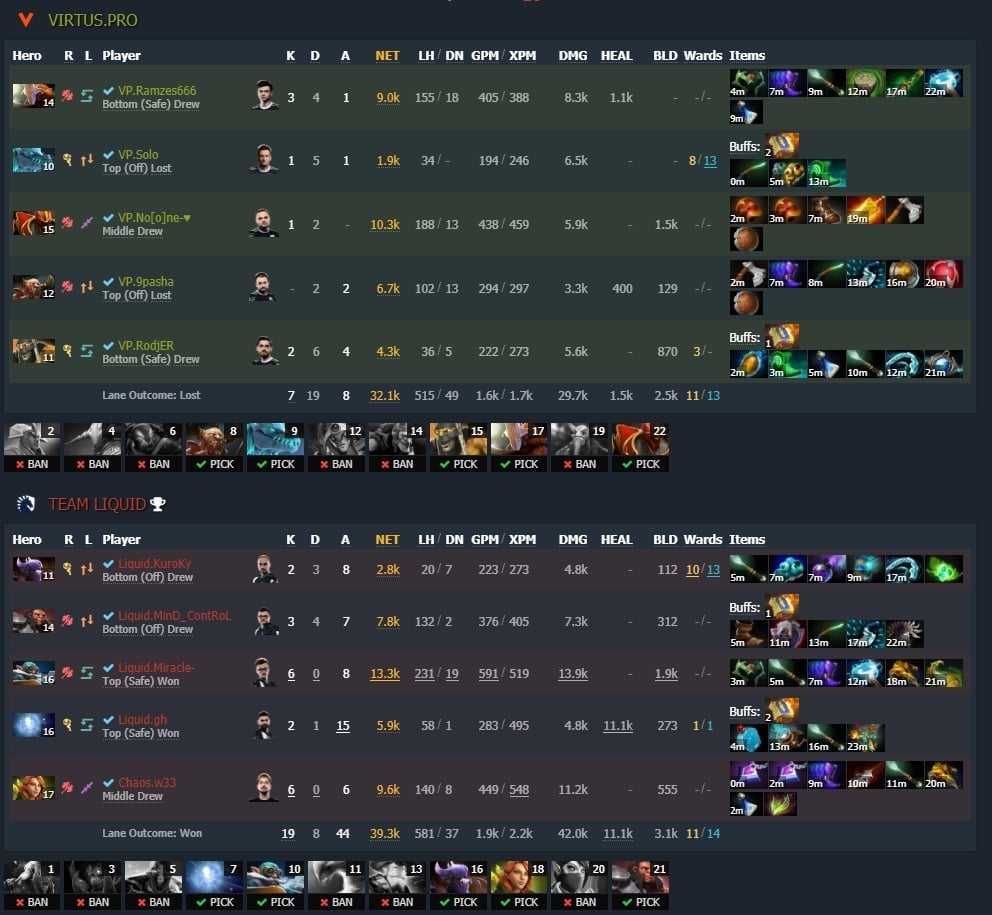Click the verified checkmark beside VP.Solo
Viewport: 992px width, 915px height.
(x=109, y=154)
